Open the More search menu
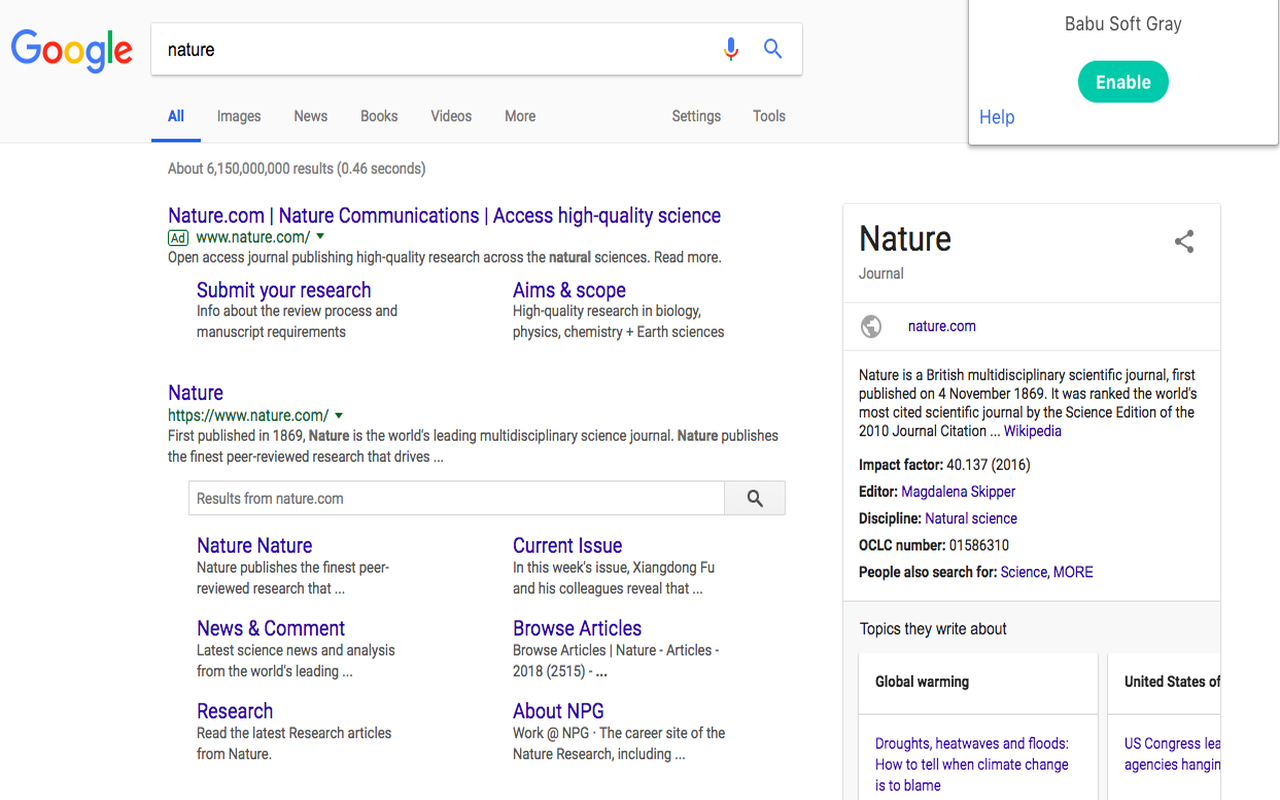The image size is (1280, 800). (x=520, y=116)
